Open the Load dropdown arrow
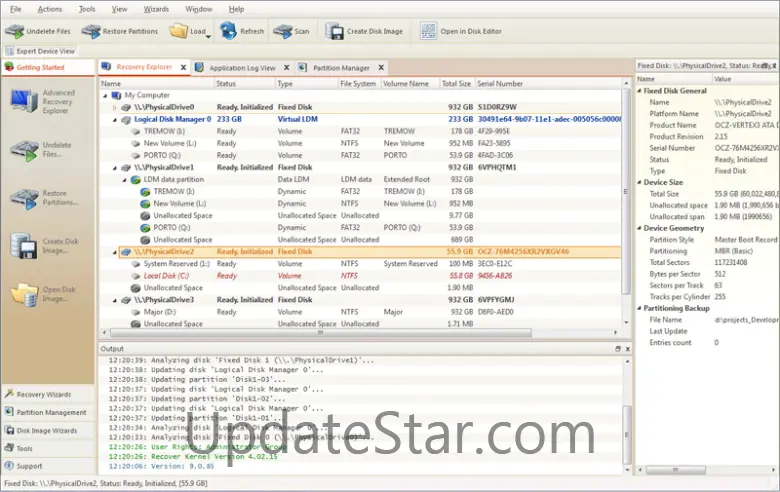 pos(208,36)
